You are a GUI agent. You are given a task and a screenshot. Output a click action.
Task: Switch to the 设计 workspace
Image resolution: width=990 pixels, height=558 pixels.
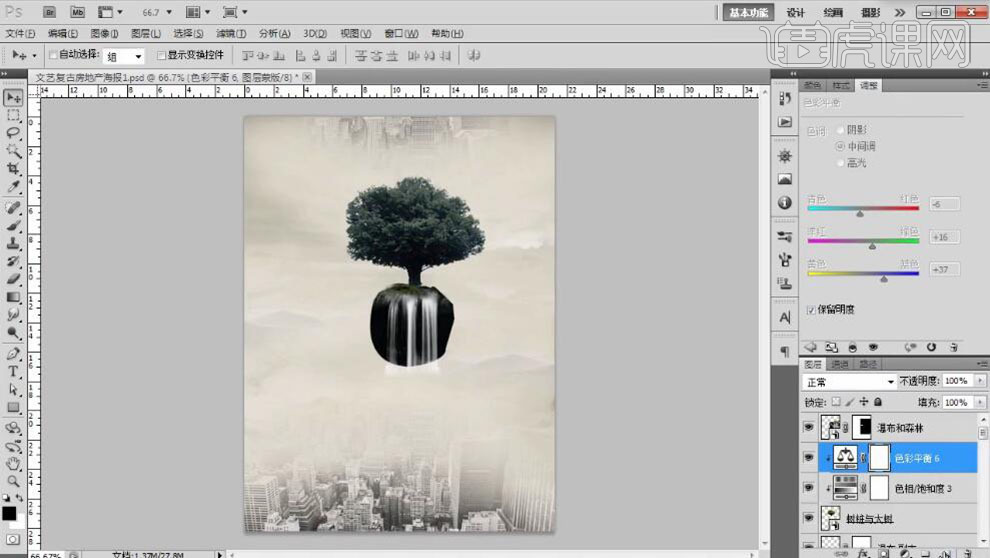click(796, 13)
